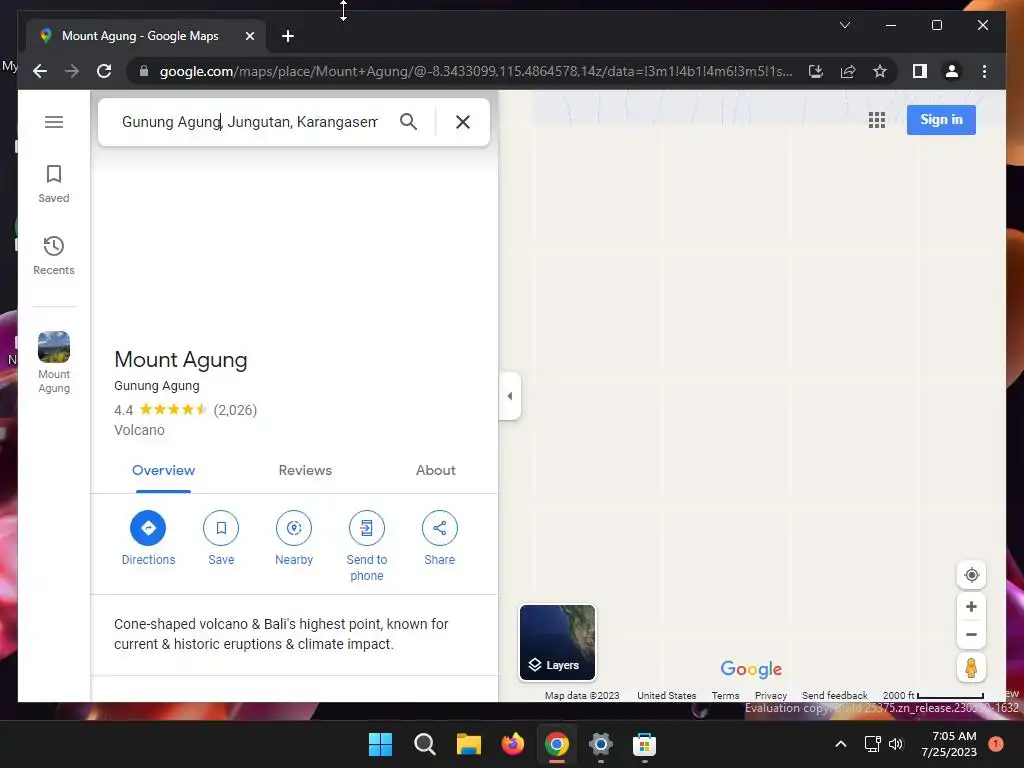1024x768 pixels.
Task: Open File Explorer from taskbar
Action: point(468,744)
